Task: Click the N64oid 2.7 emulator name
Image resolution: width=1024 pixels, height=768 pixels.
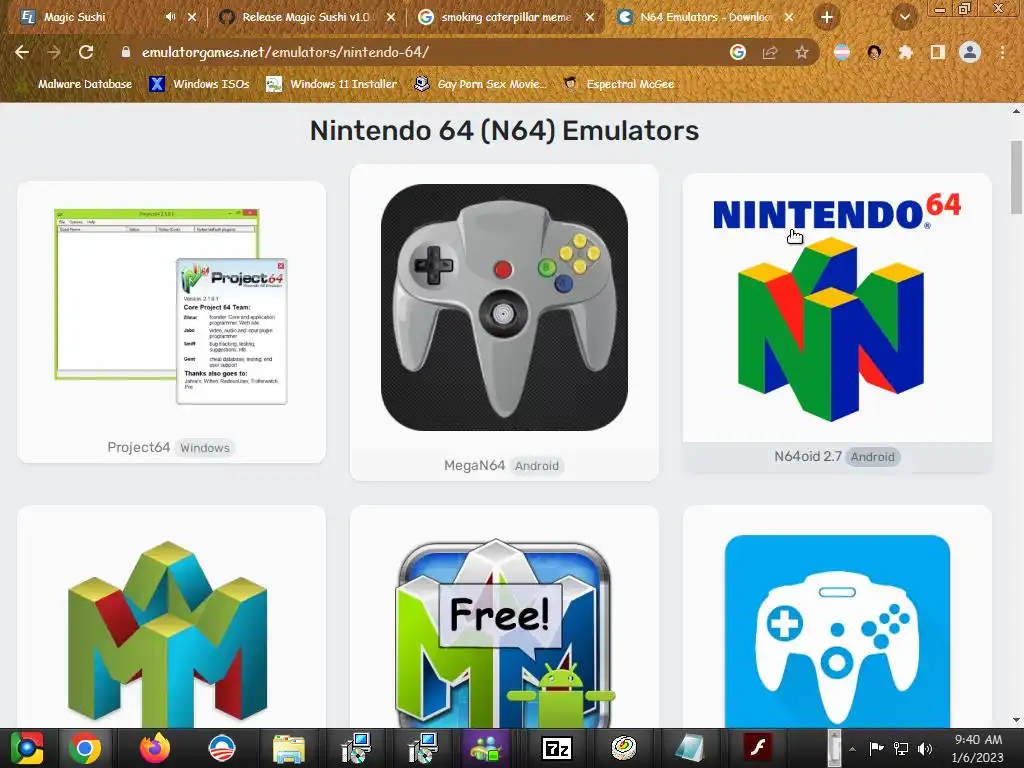Action: coord(808,456)
